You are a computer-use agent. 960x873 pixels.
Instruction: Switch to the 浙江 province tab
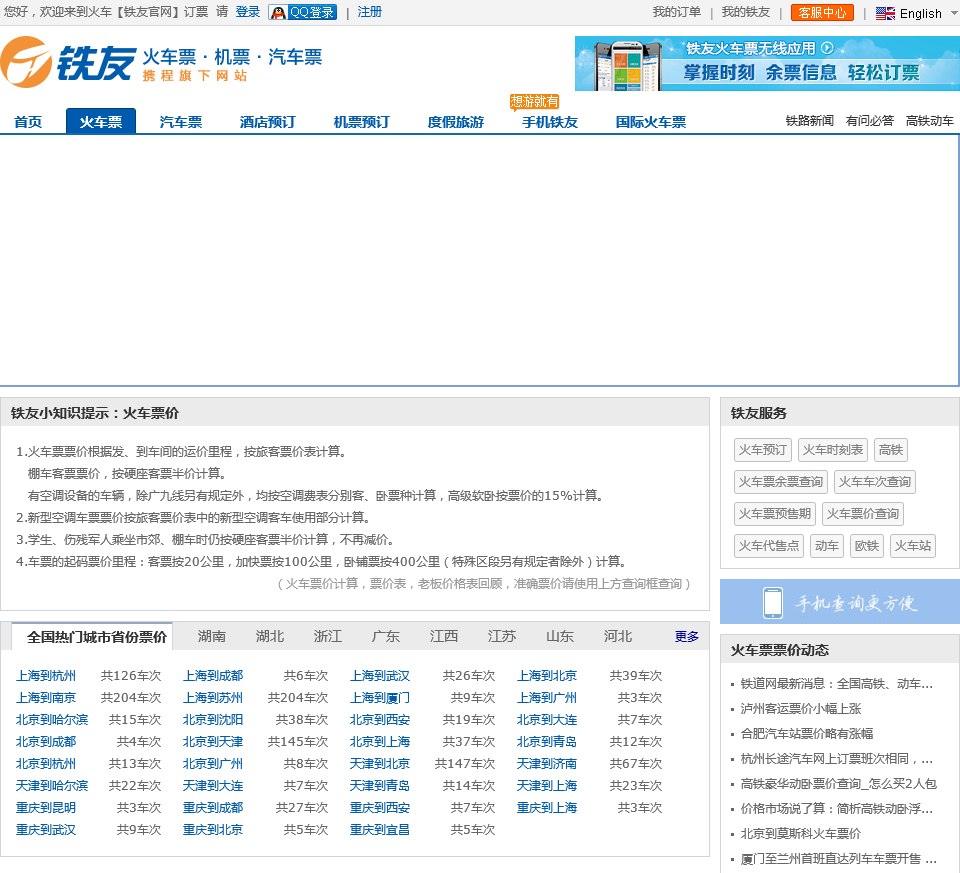coord(328,637)
